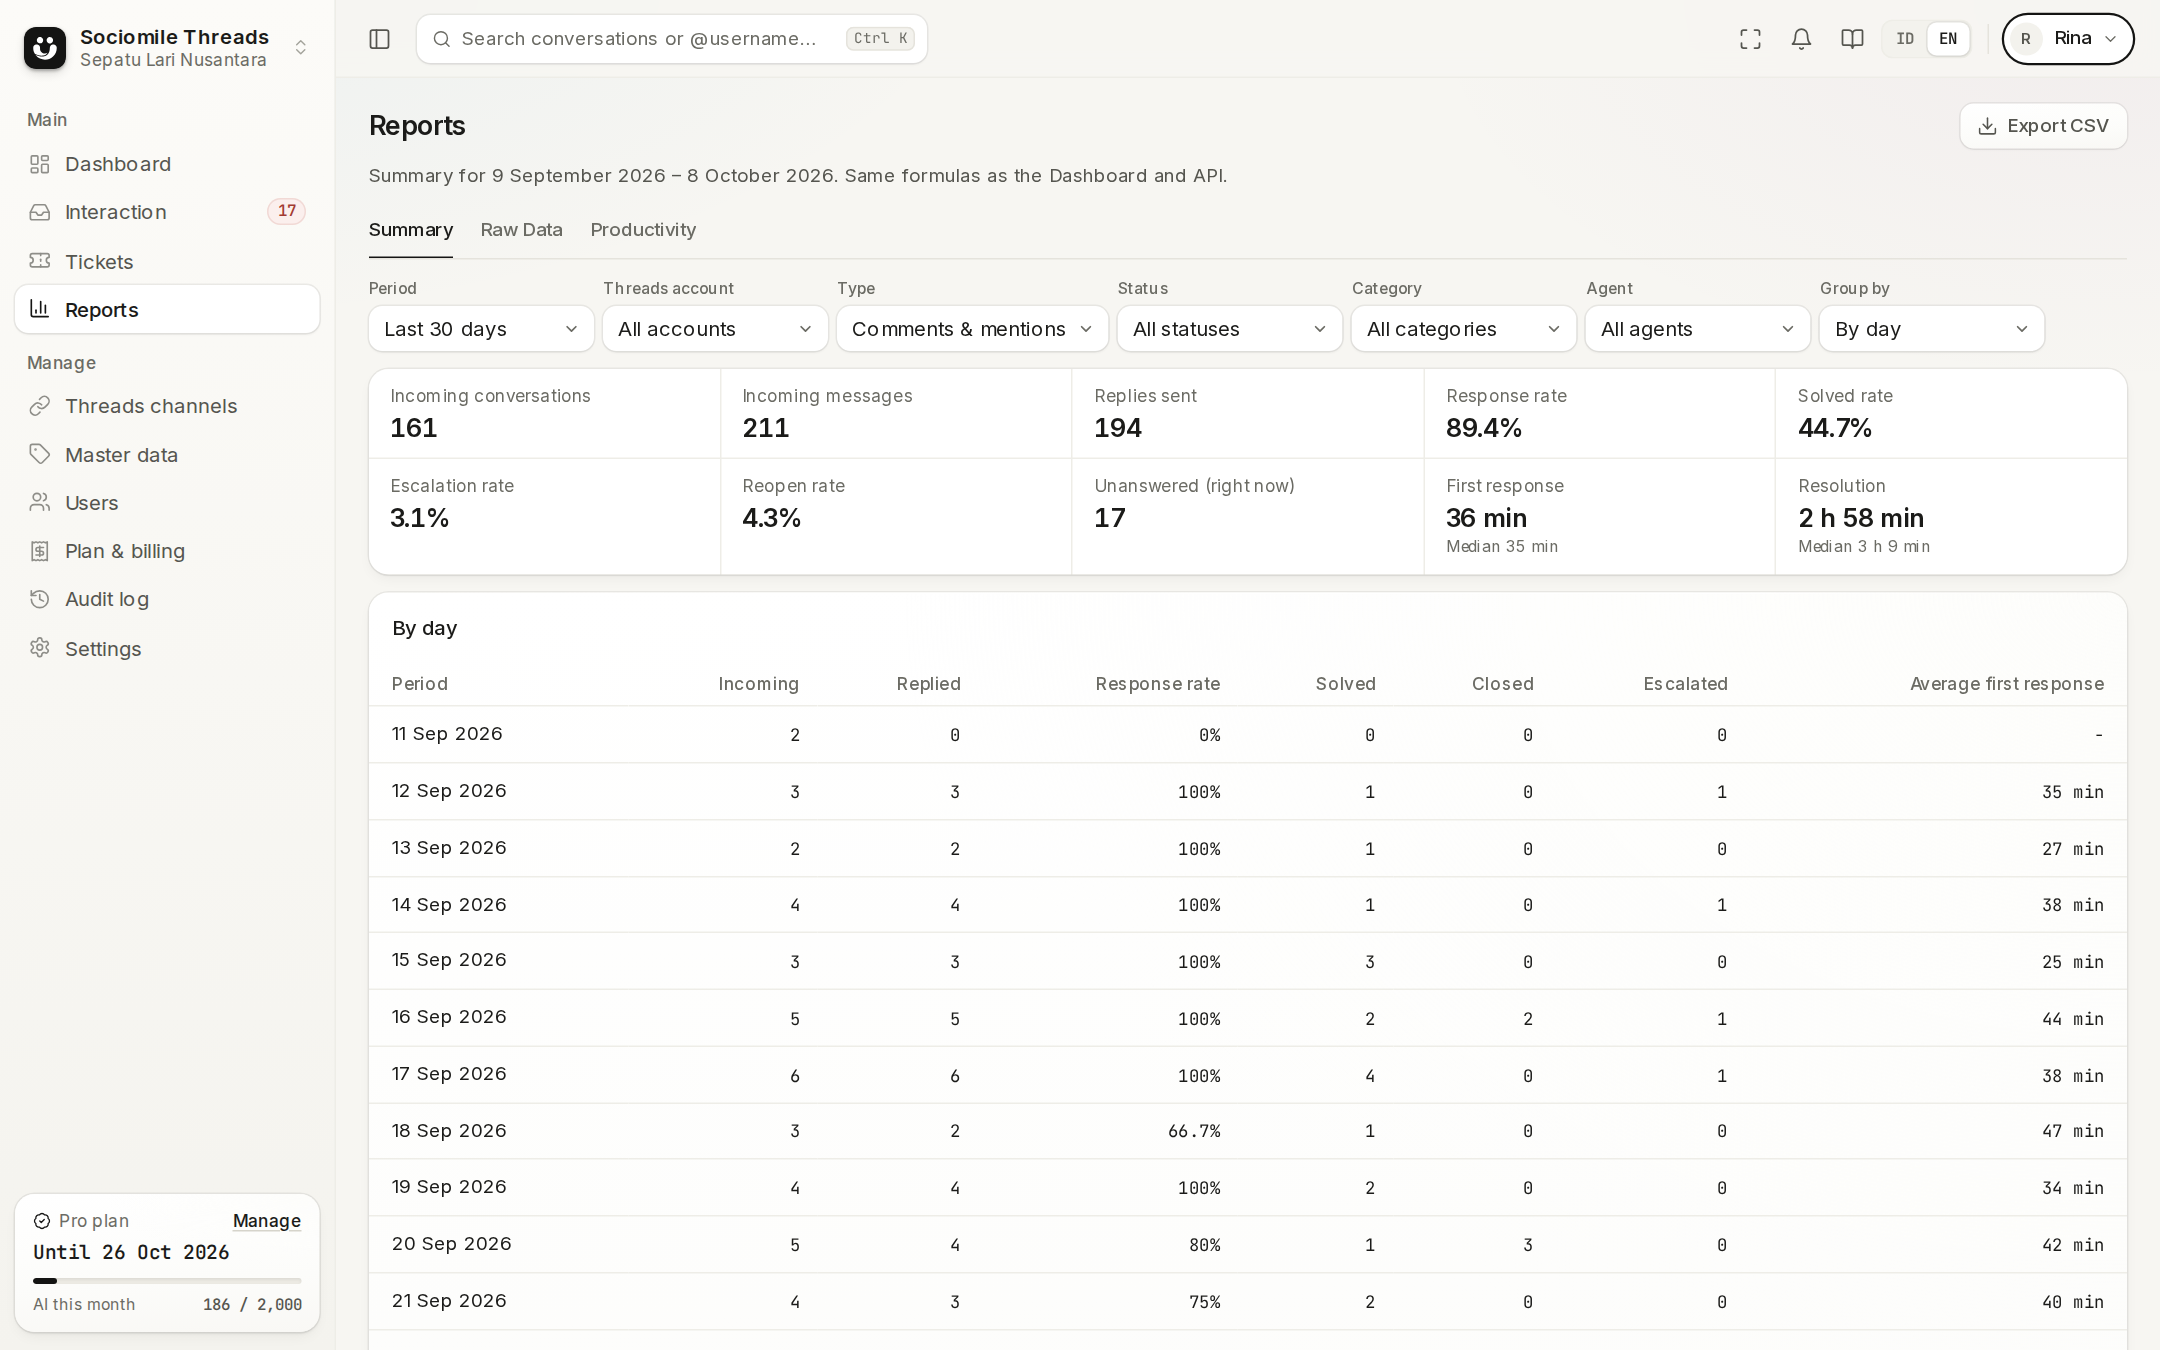Click the Audit log history icon
The width and height of the screenshot is (2160, 1350).
pyautogui.click(x=40, y=599)
